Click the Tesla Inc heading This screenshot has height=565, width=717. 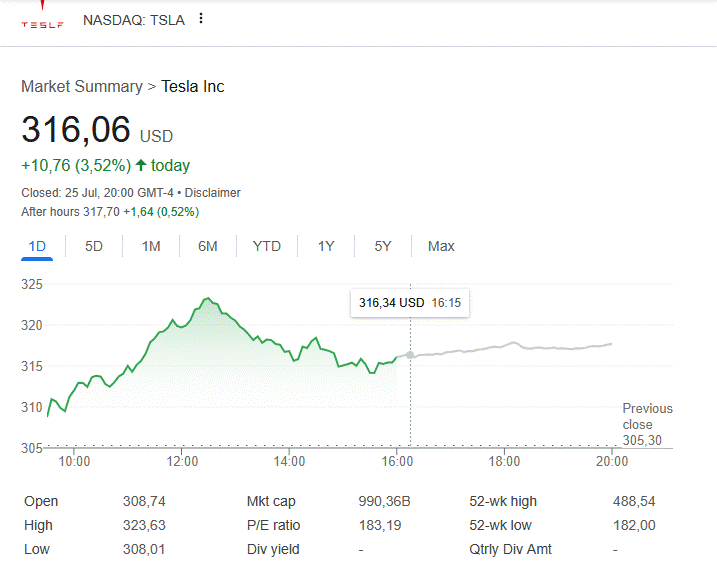[x=193, y=86]
